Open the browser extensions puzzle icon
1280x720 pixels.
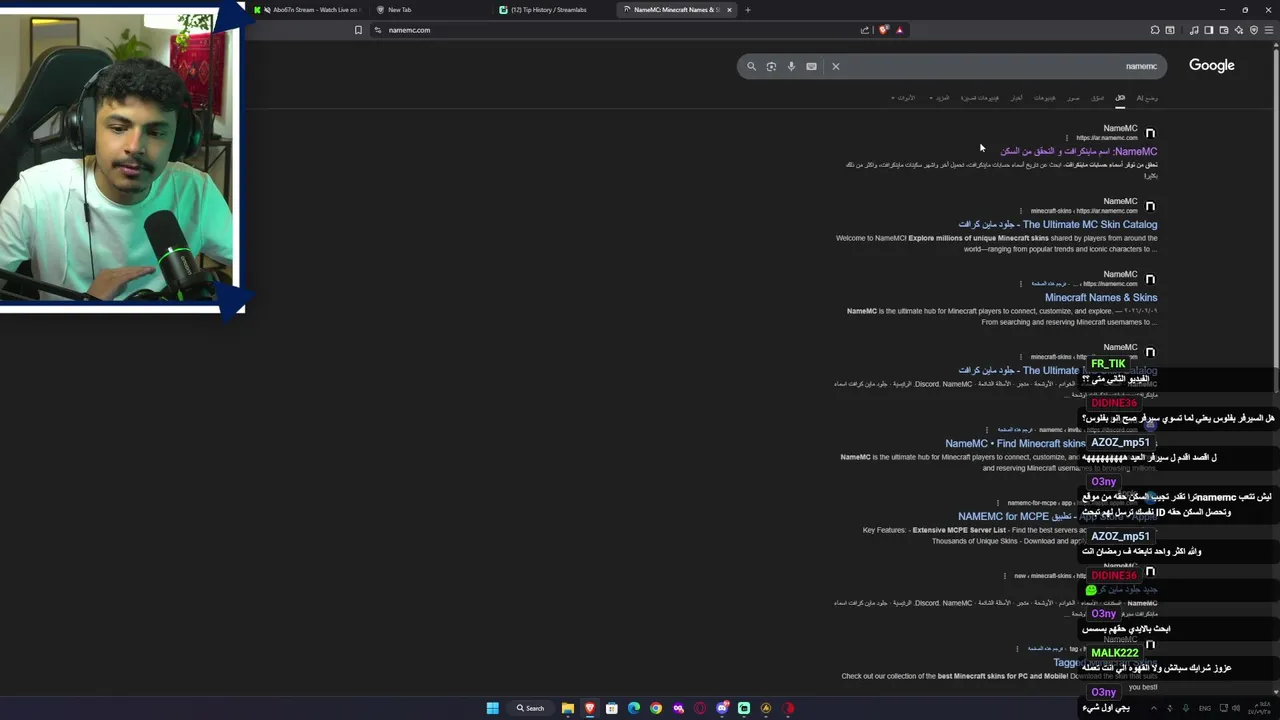click(x=1155, y=30)
